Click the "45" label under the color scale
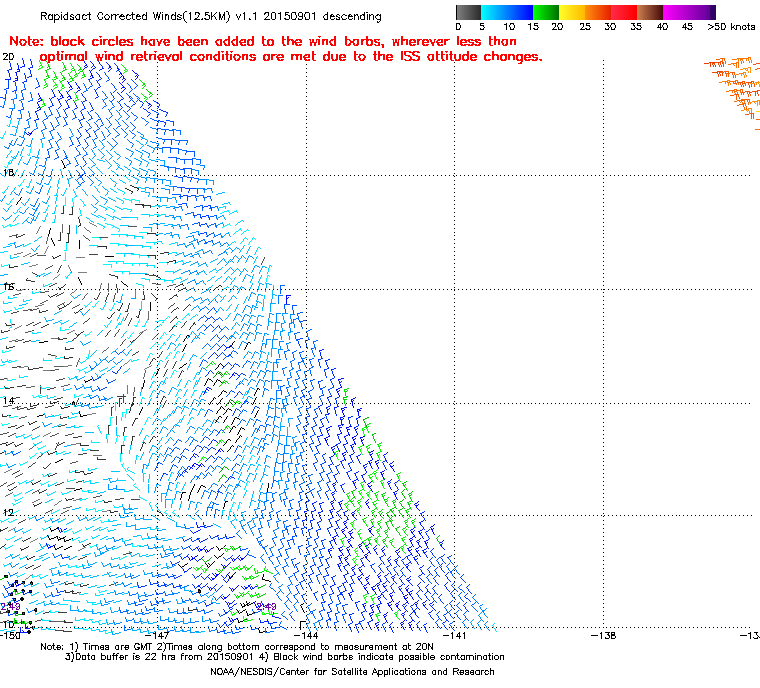Viewport: 760px width, 688px height. point(687,27)
